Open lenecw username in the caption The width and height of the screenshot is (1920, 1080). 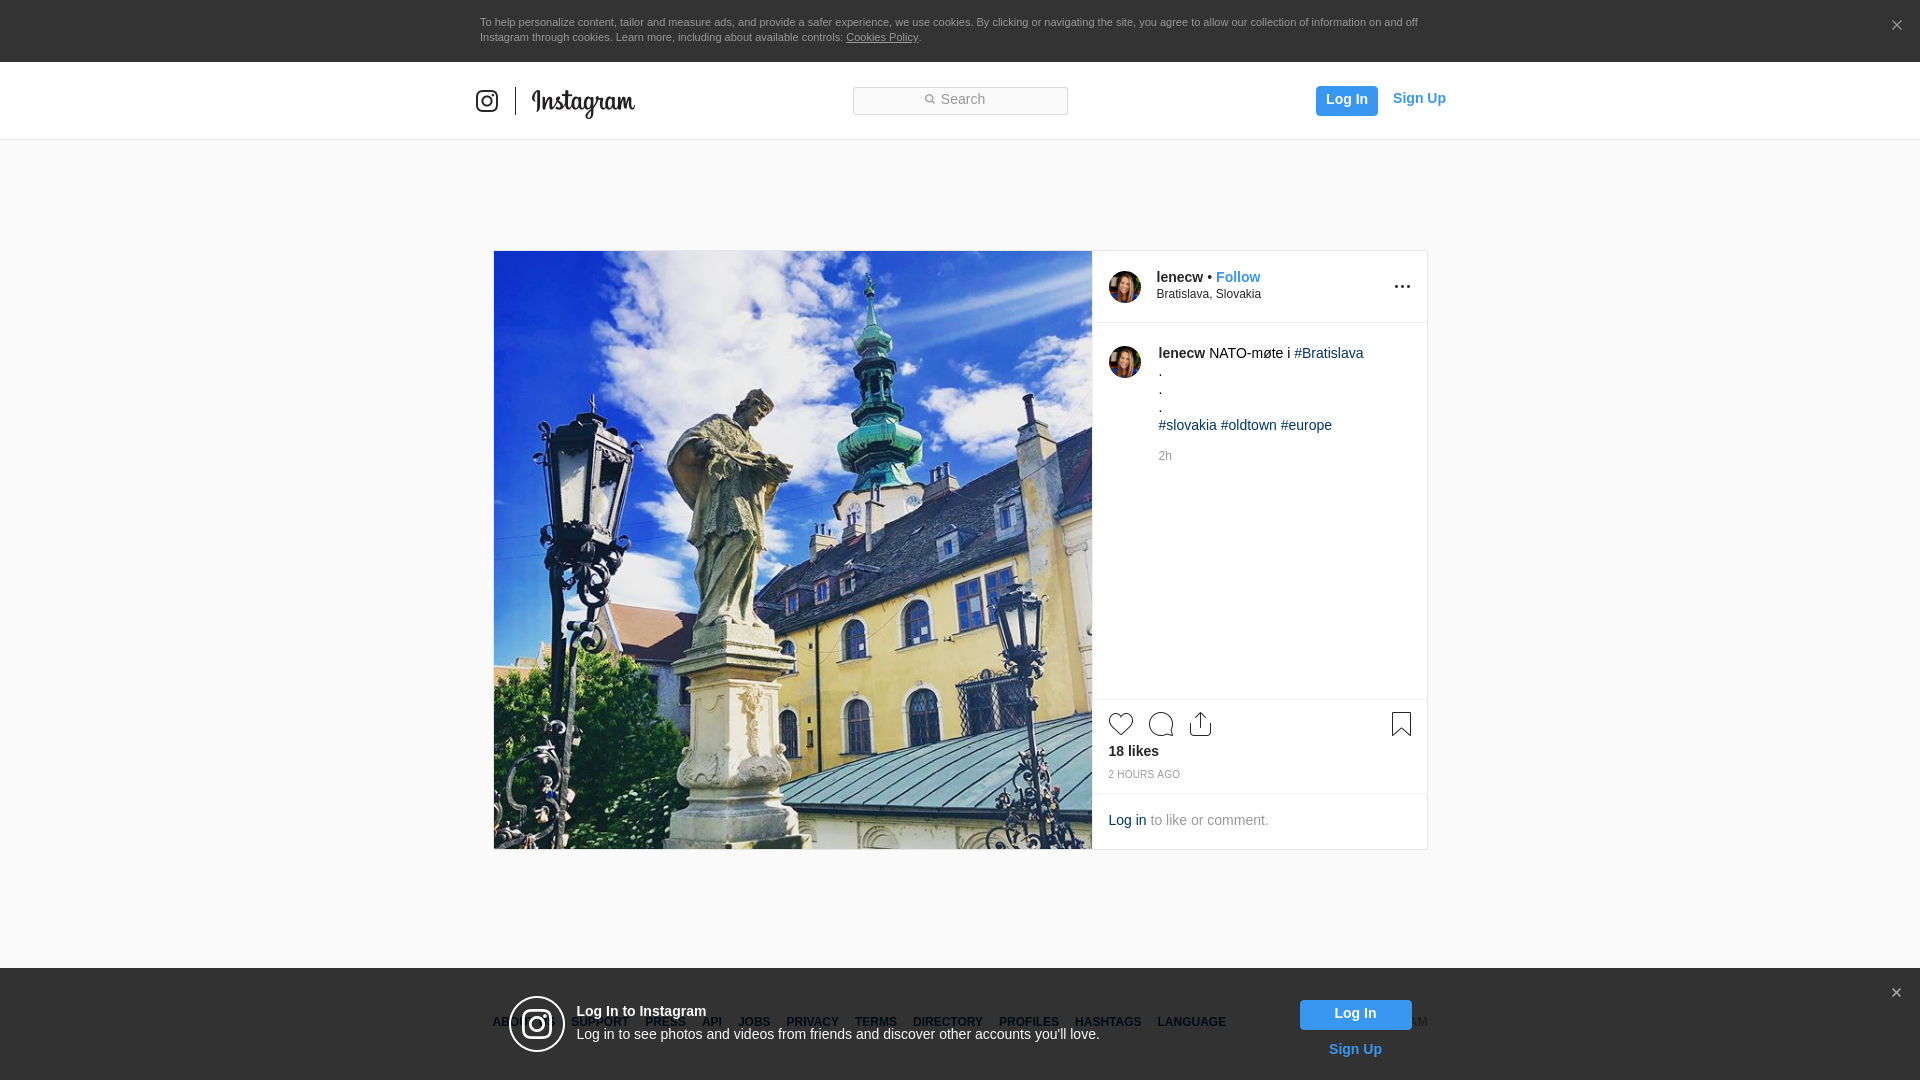tap(1182, 353)
